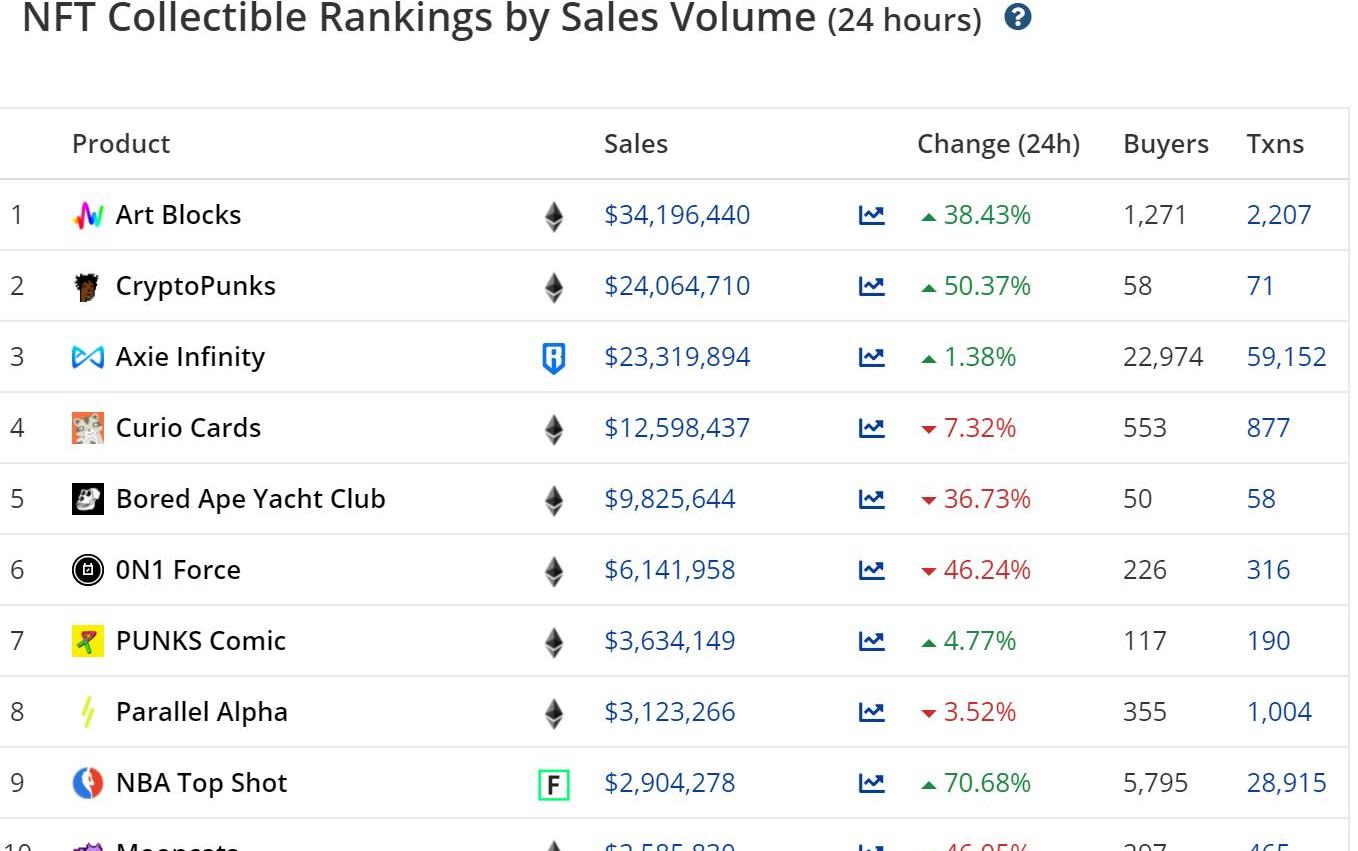Image resolution: width=1358 pixels, height=851 pixels.
Task: Open Curio Cards sales chart icon
Action: [872, 428]
